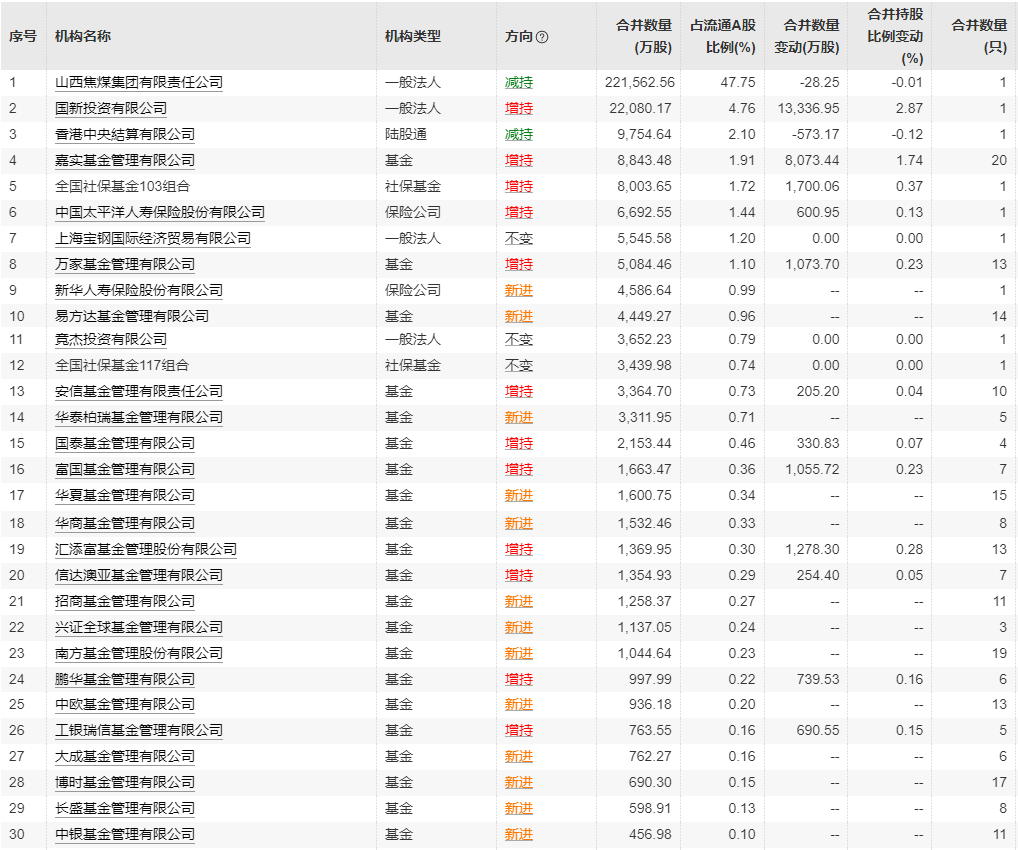
Task: Open 南方基金管理股份有限公司 link
Action: (139, 653)
